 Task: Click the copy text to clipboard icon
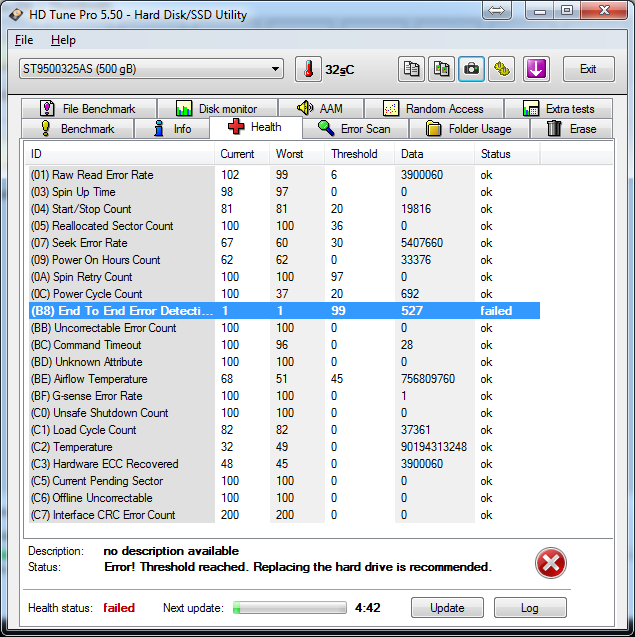coord(411,69)
